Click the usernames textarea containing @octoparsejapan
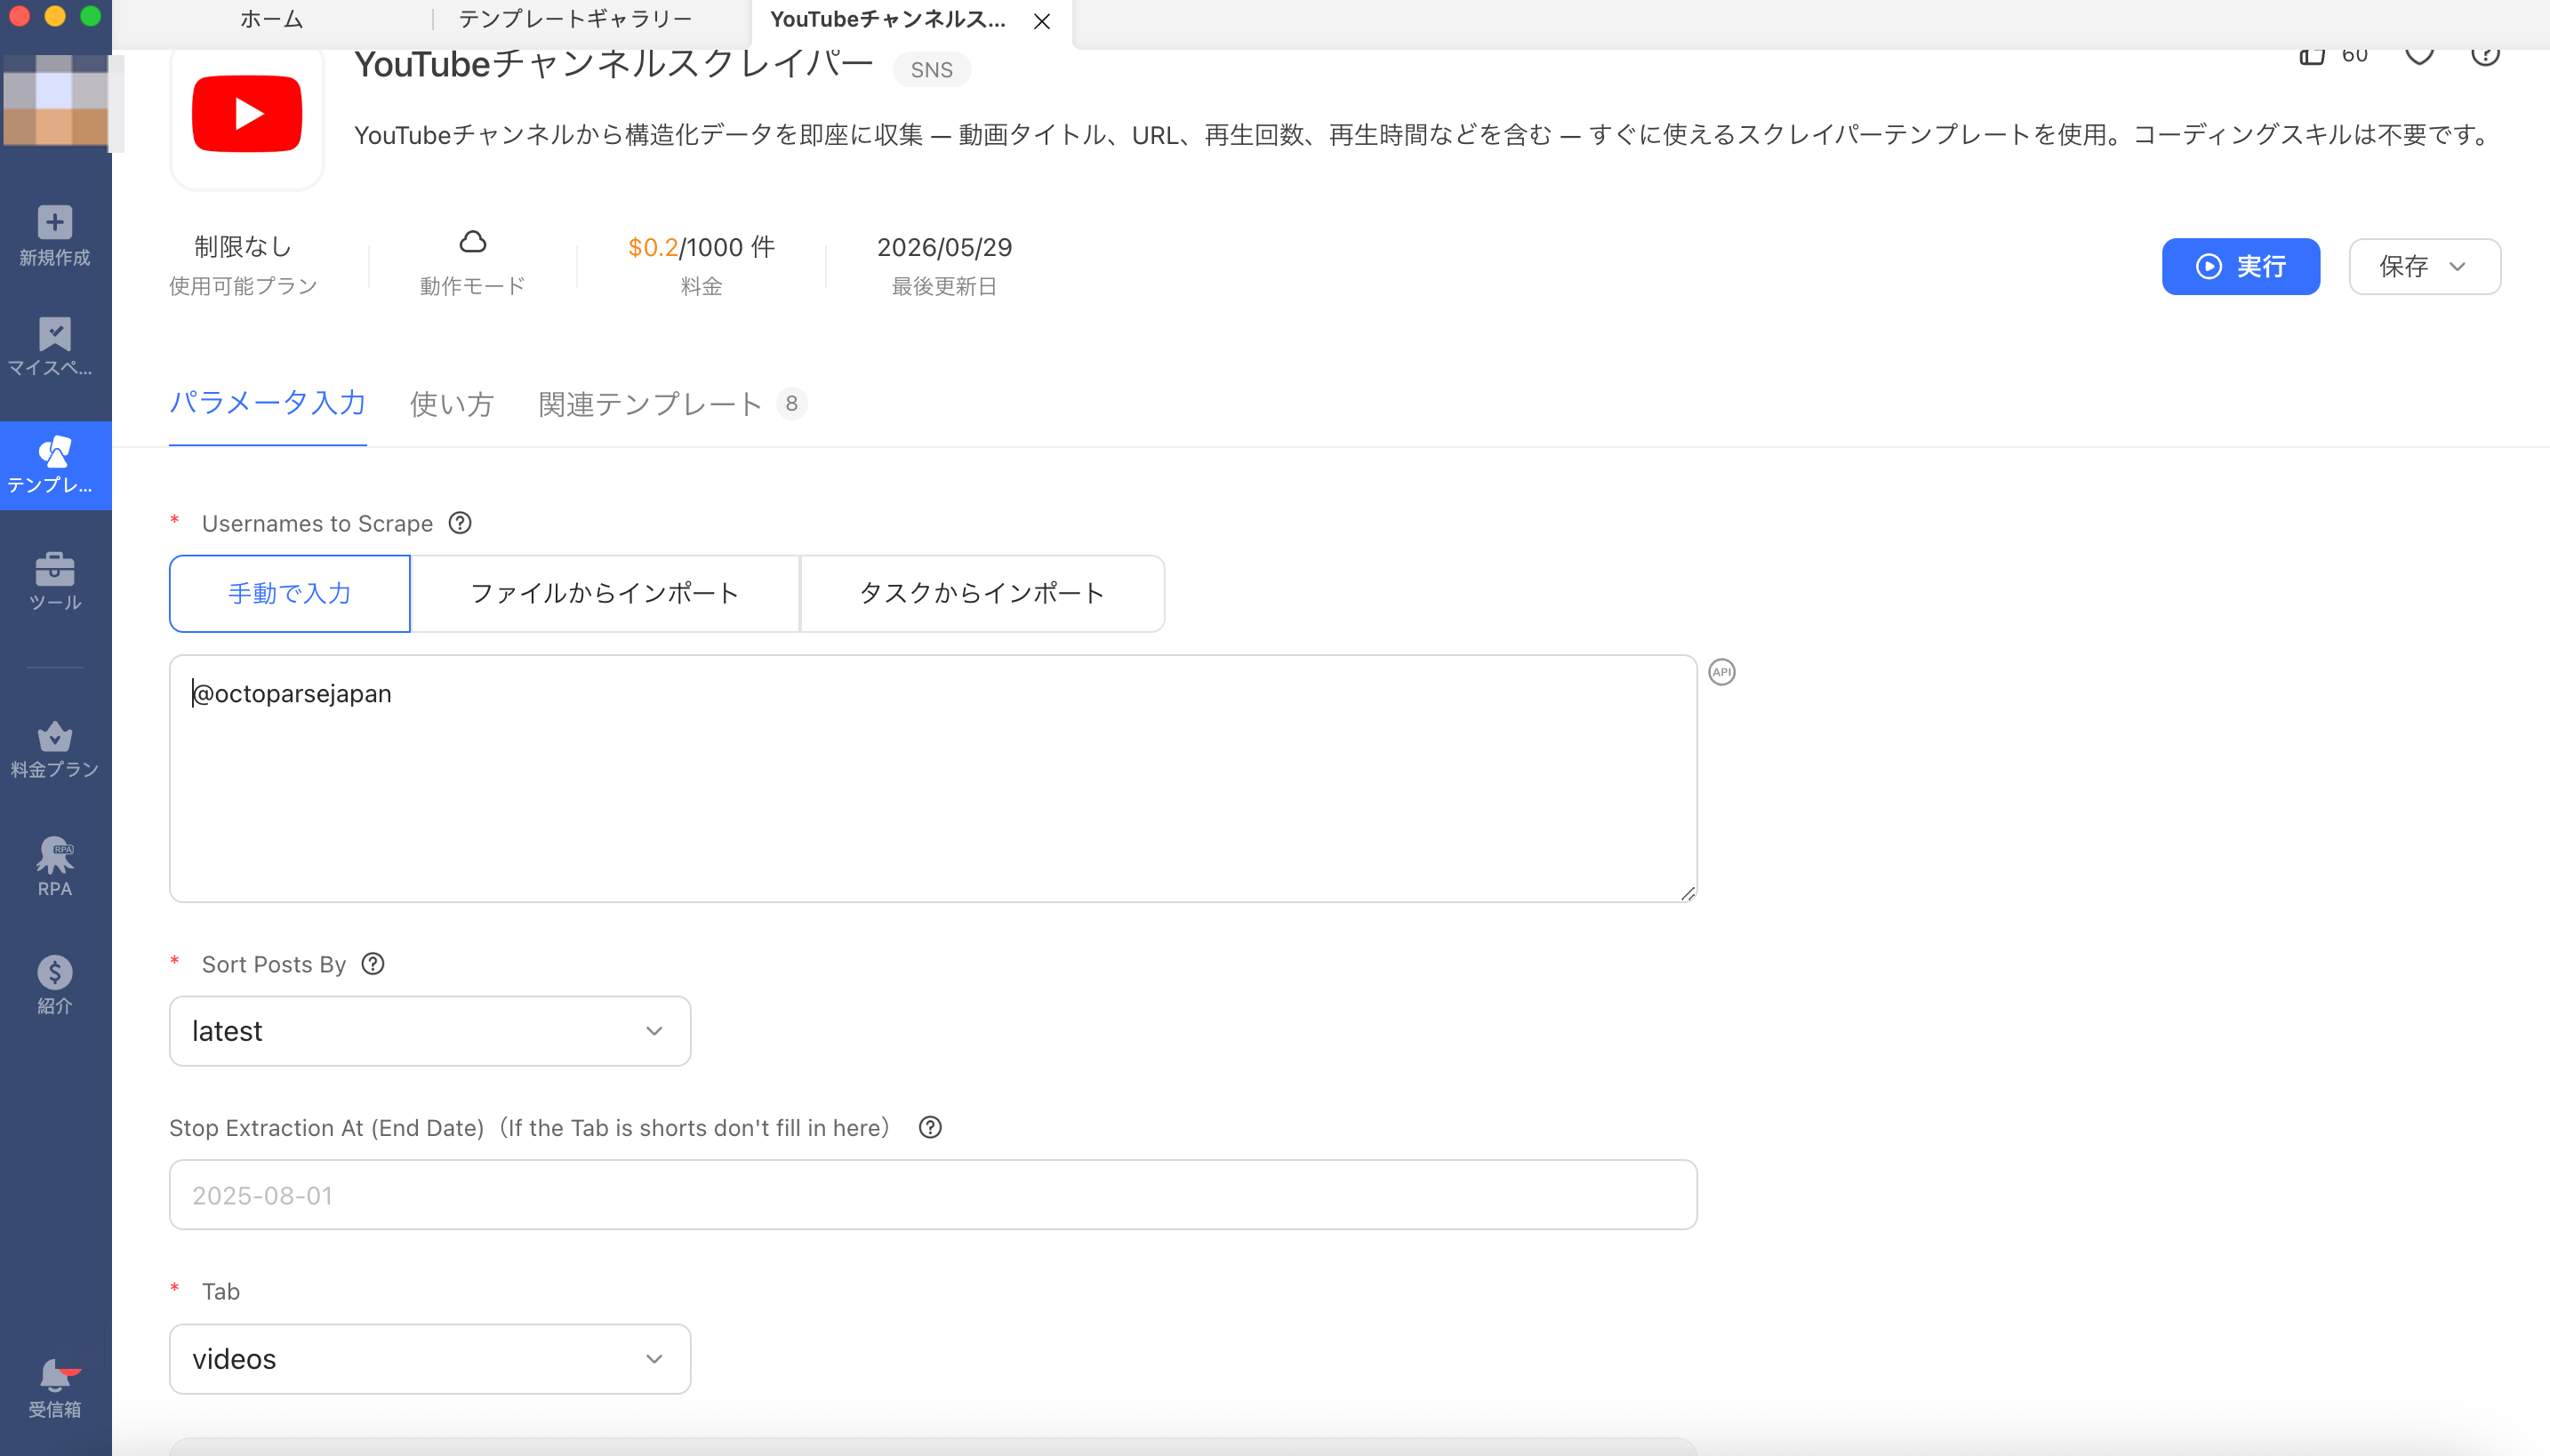This screenshot has width=2550, height=1456. [933, 779]
